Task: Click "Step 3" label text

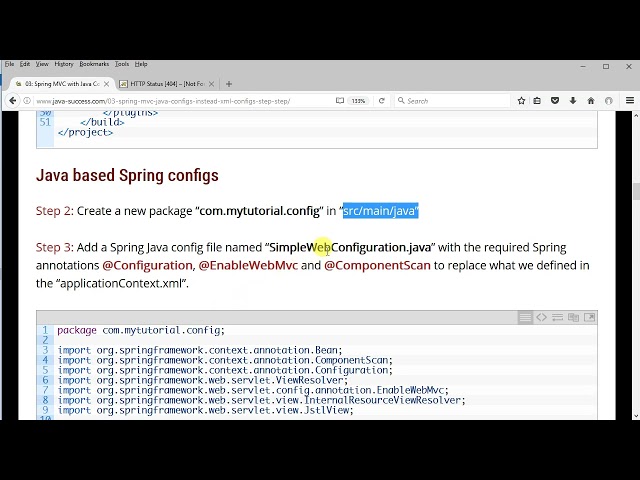Action: point(53,247)
